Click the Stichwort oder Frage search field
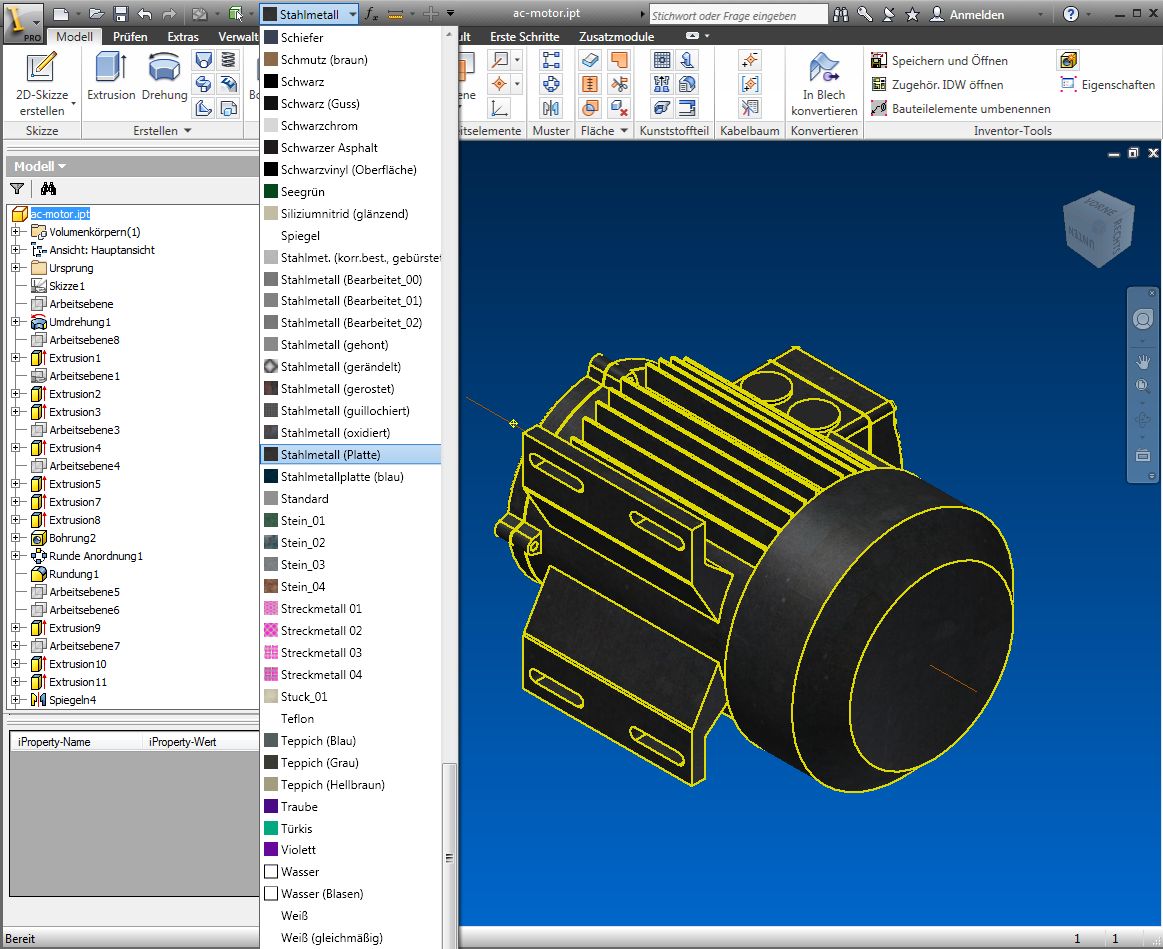The image size is (1163, 949). pos(737,15)
